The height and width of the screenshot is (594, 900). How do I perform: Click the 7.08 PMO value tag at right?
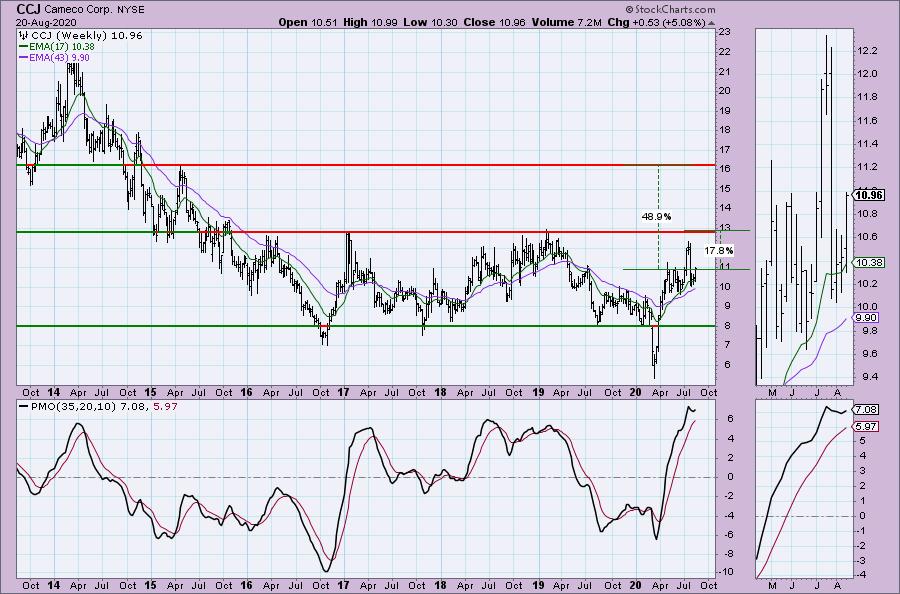[x=866, y=409]
